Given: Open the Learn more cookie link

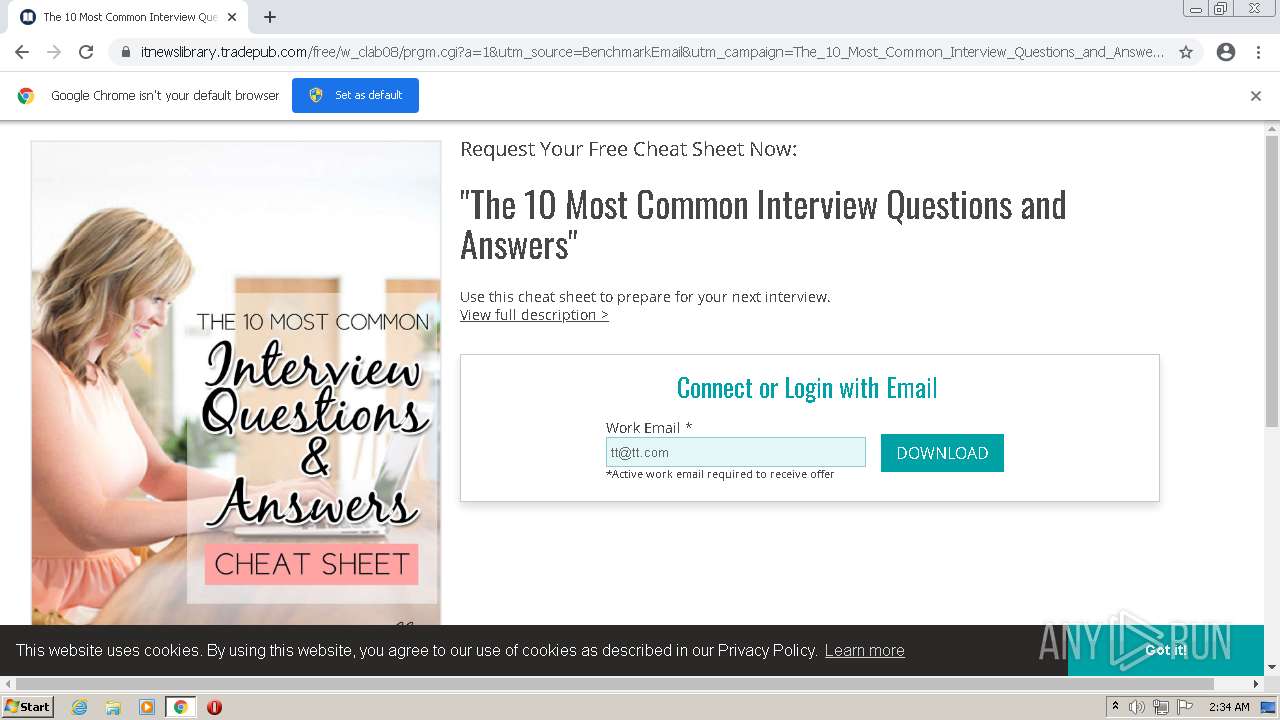Looking at the screenshot, I should coord(864,650).
